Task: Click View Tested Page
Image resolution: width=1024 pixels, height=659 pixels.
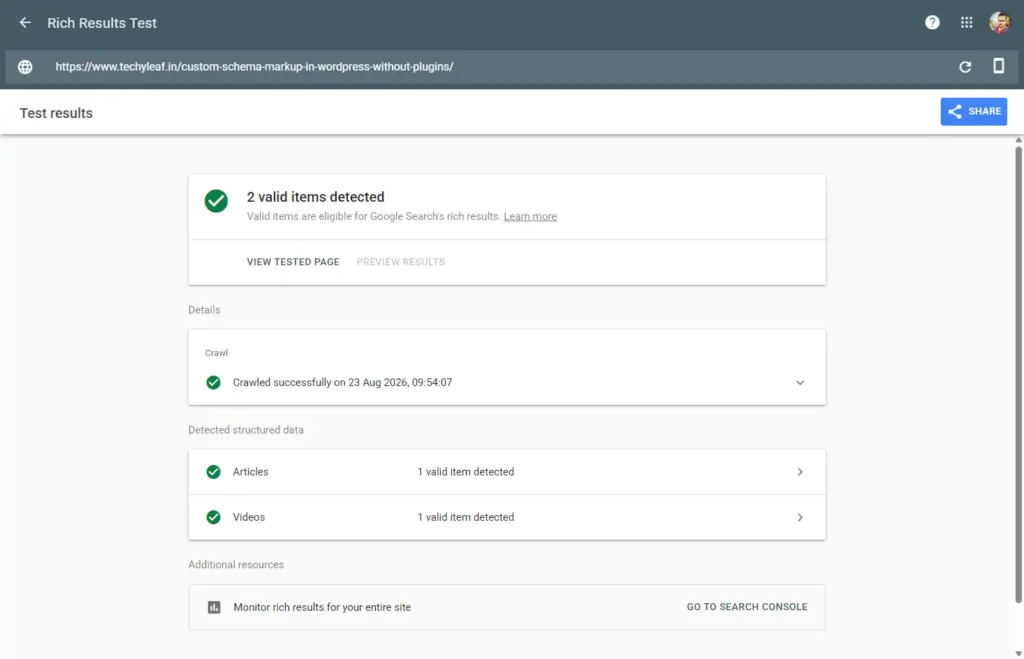Action: coord(293,262)
